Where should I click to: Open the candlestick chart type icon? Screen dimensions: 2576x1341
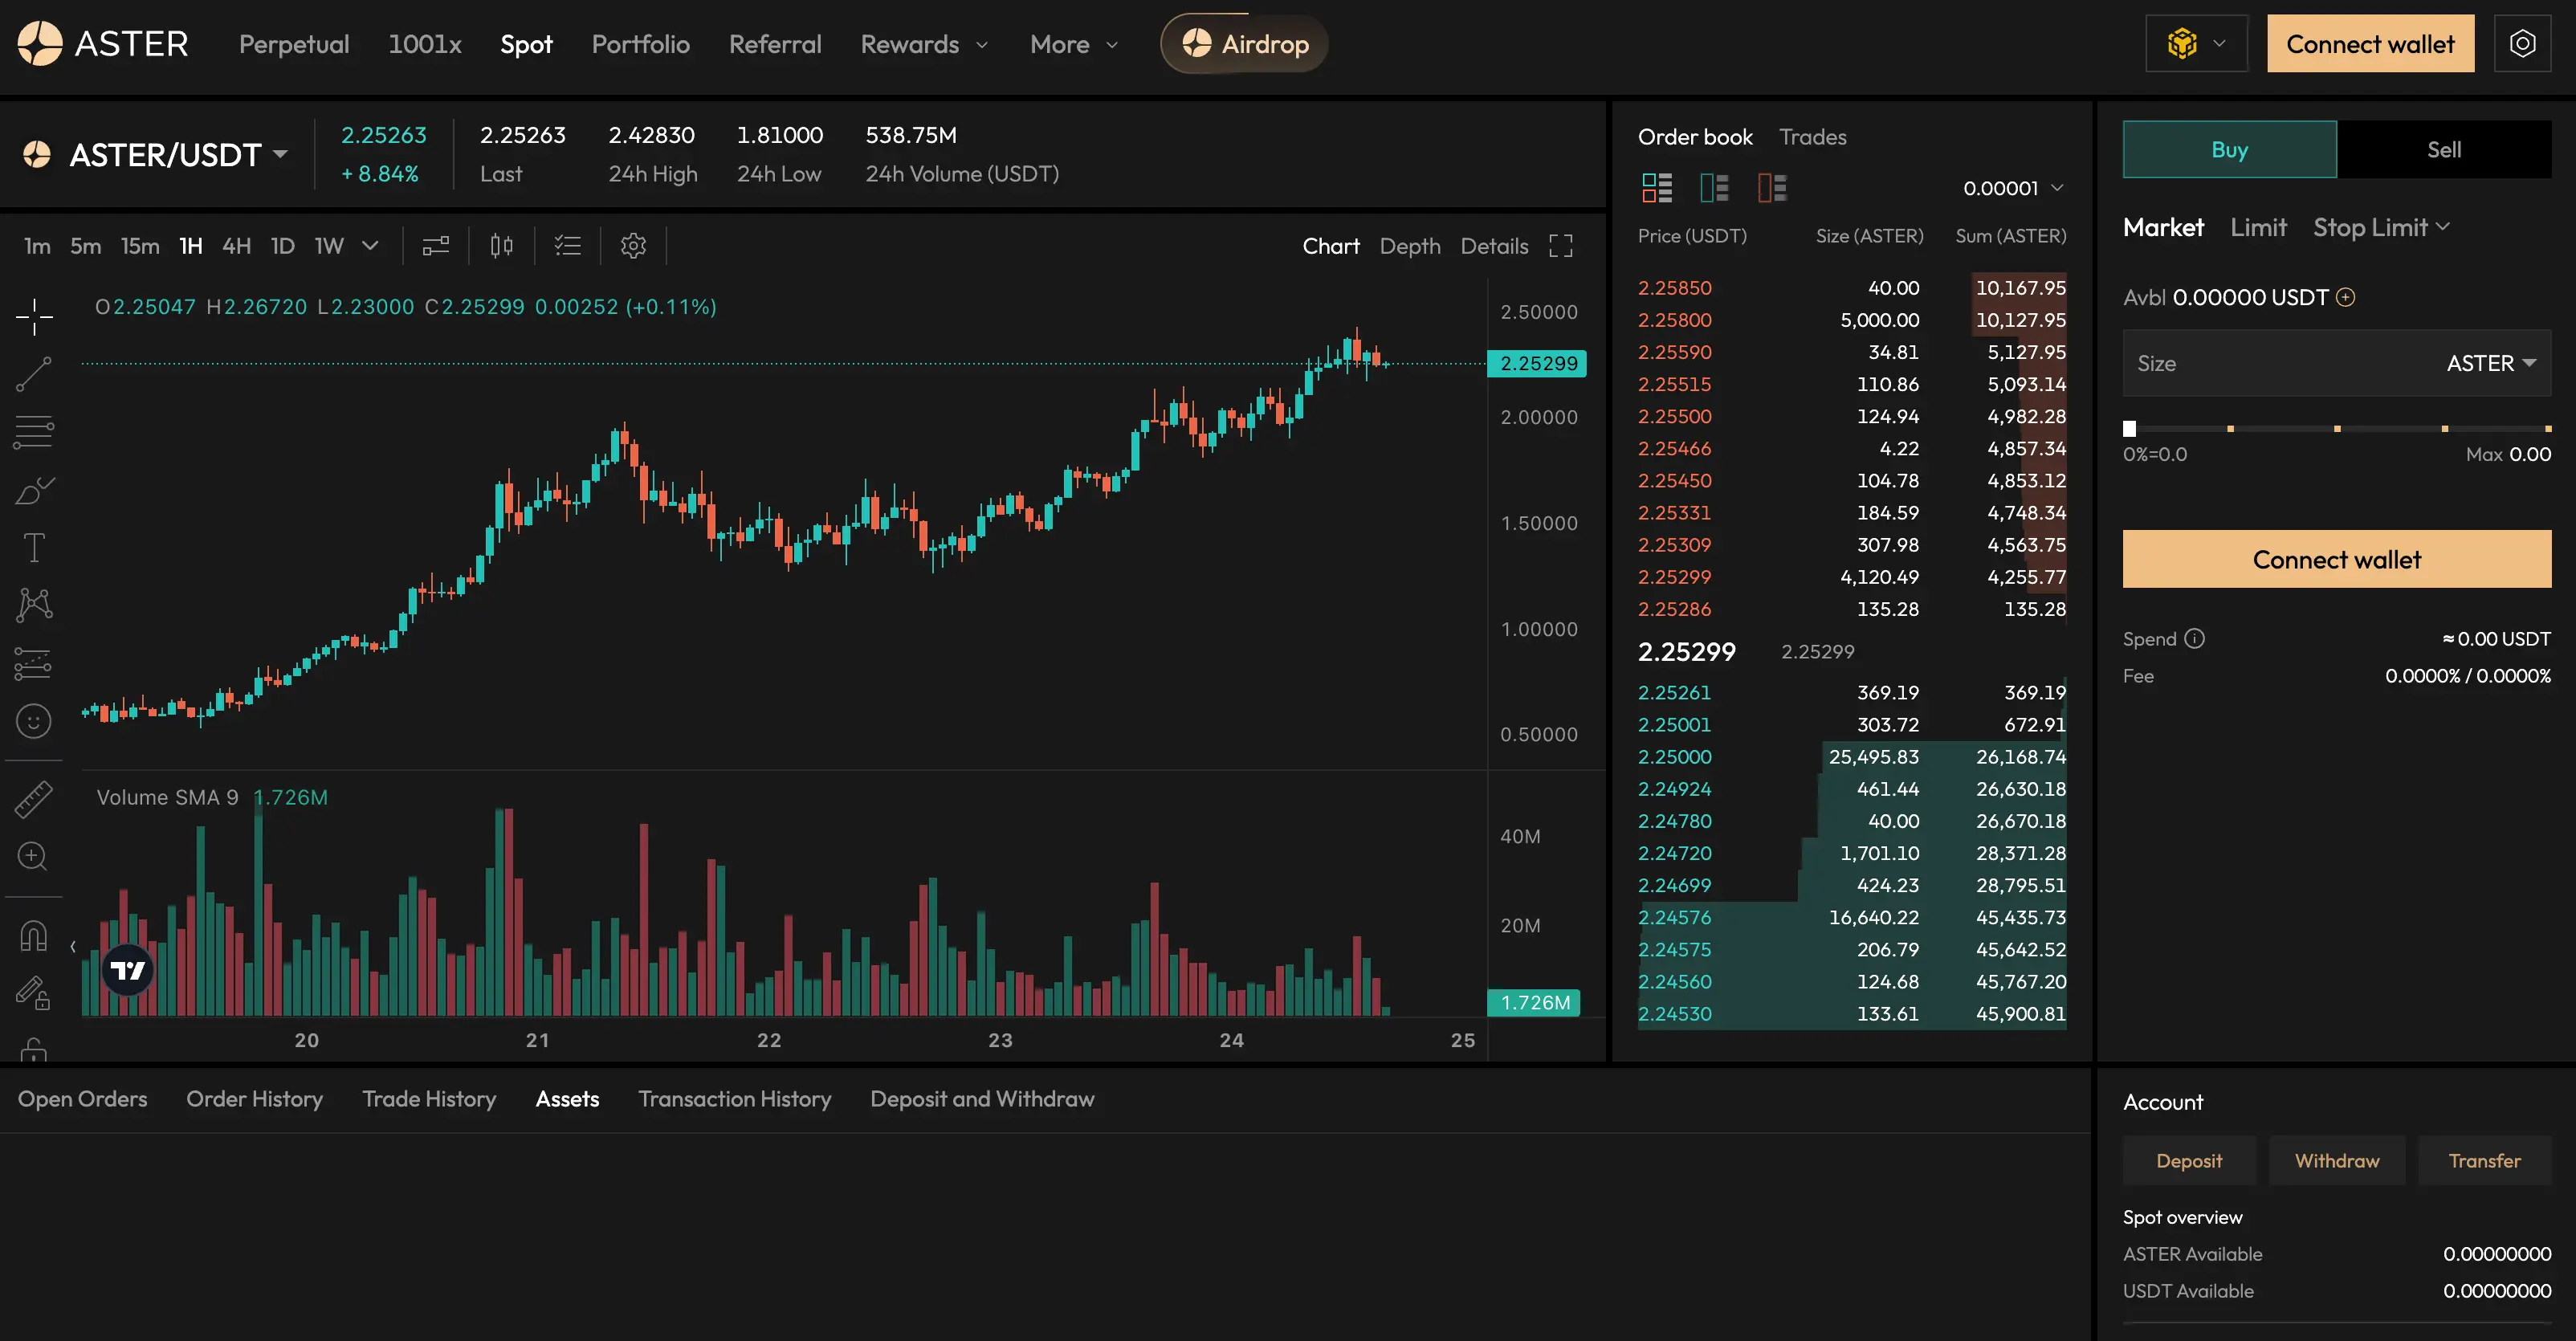501,246
